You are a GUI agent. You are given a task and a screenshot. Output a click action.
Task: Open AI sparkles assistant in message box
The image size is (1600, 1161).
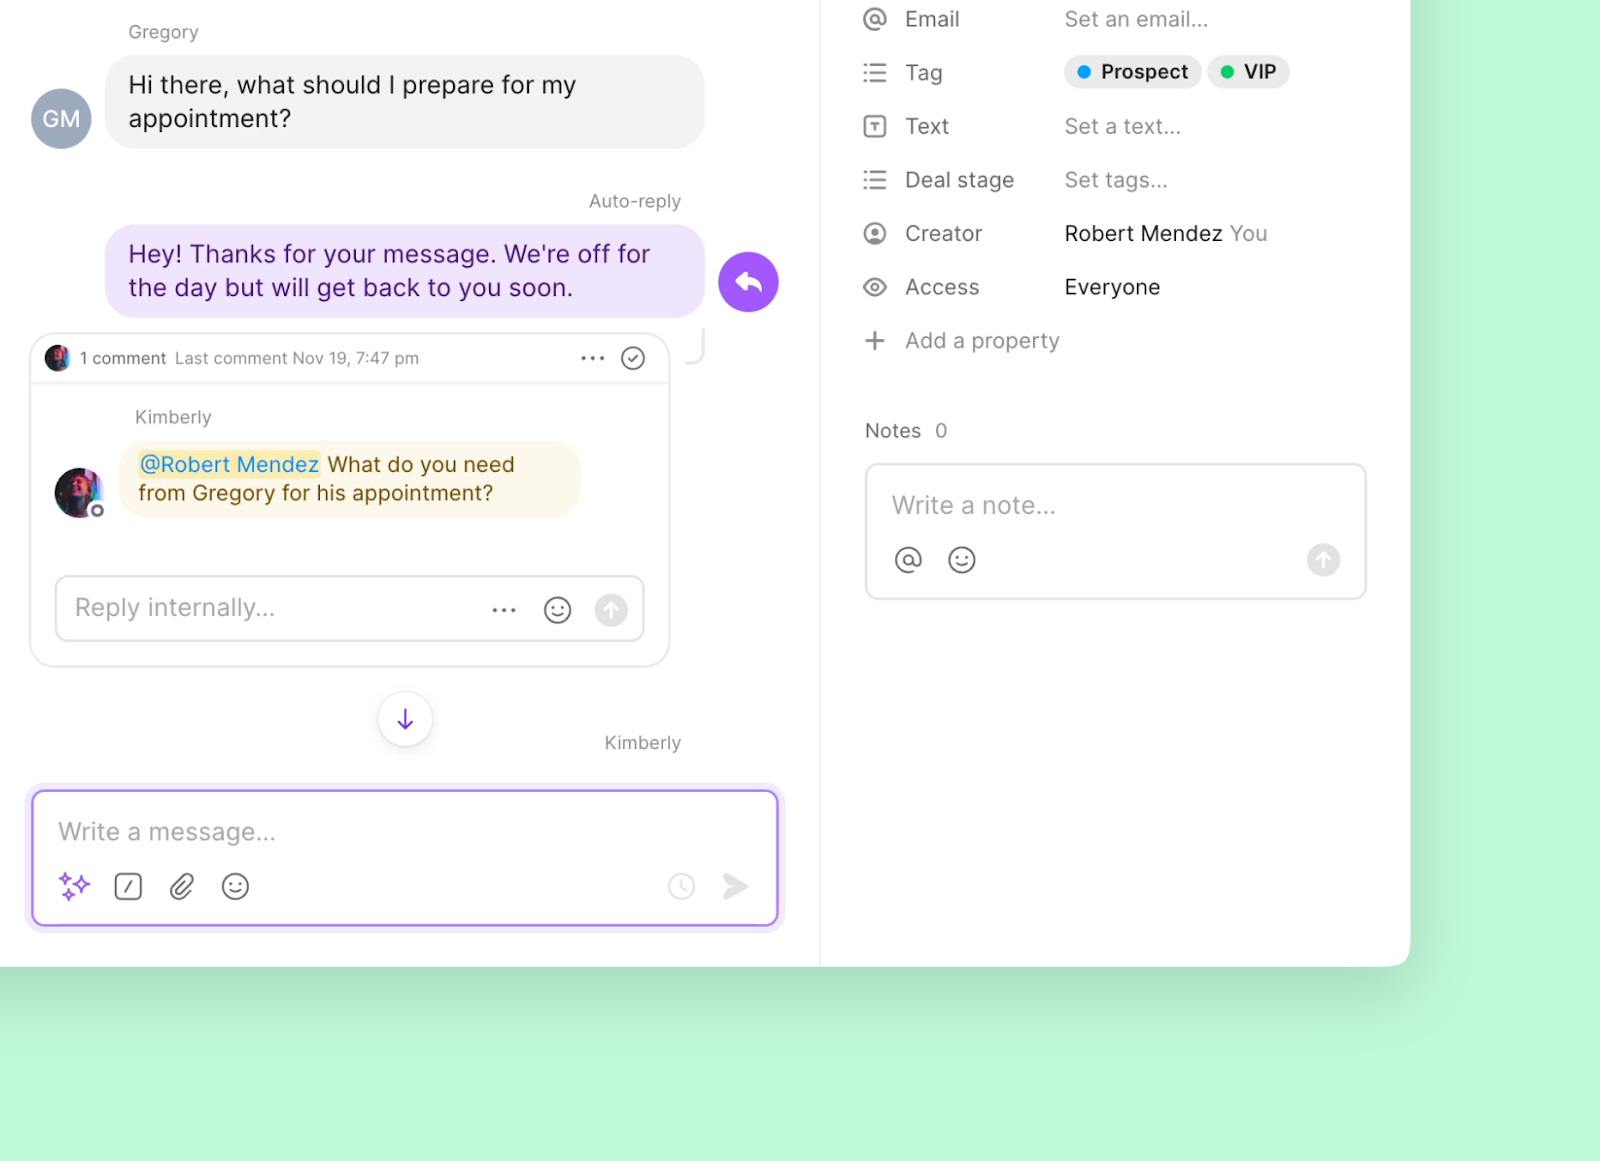74,886
